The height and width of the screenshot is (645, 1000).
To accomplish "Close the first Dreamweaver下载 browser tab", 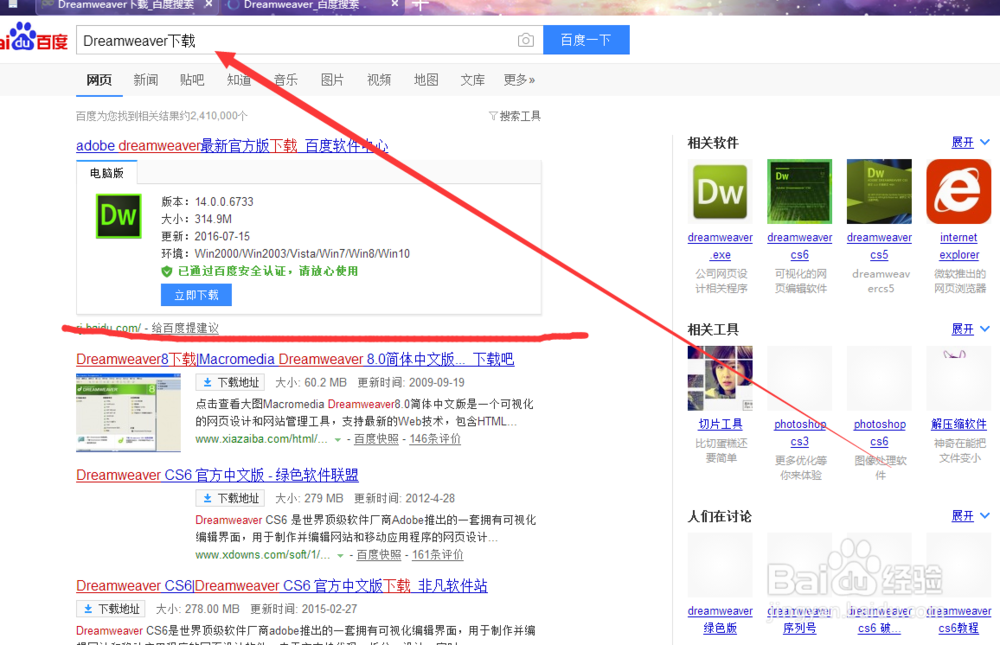I will click(x=209, y=4).
